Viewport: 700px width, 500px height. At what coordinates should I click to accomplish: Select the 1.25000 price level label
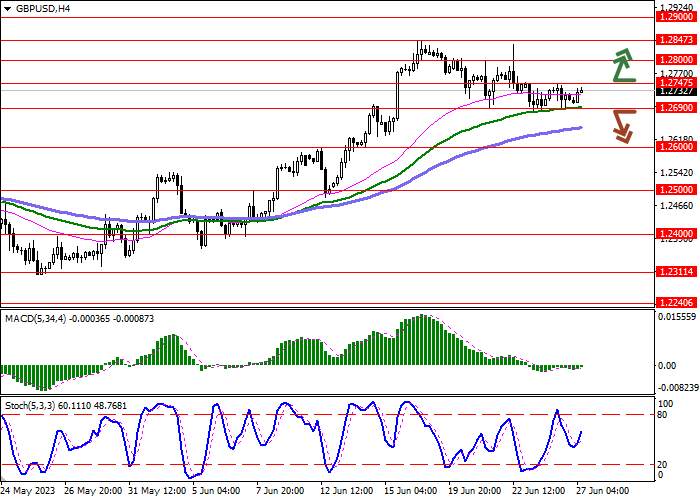click(676, 190)
